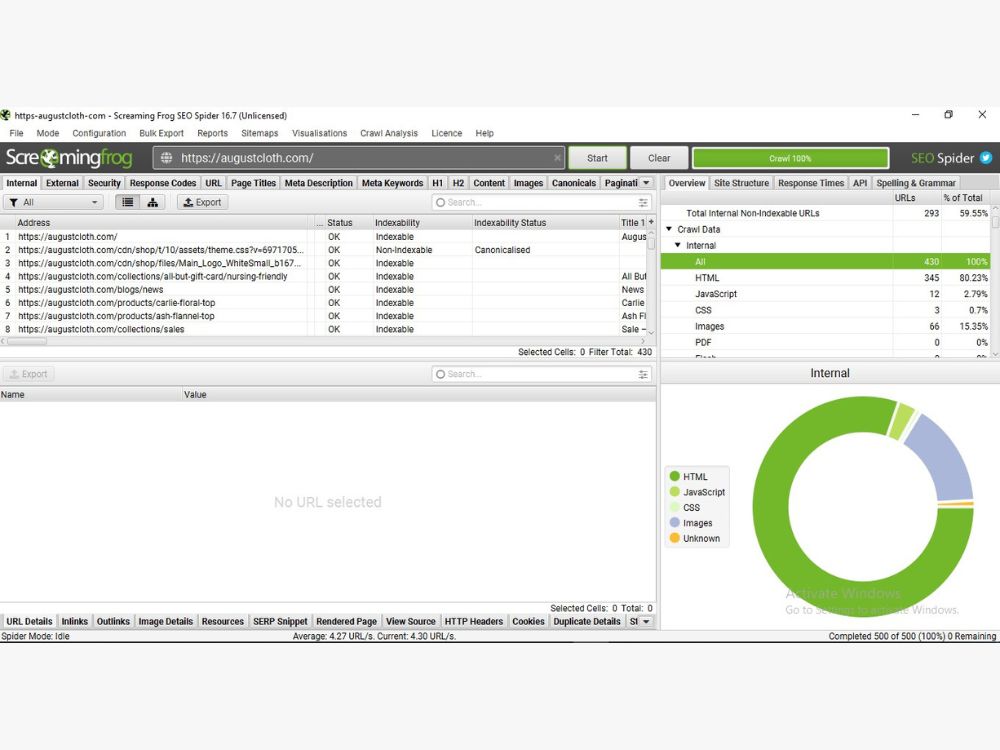Select the ash-flannel-top product URL row
The height and width of the screenshot is (750, 1000).
tap(323, 316)
